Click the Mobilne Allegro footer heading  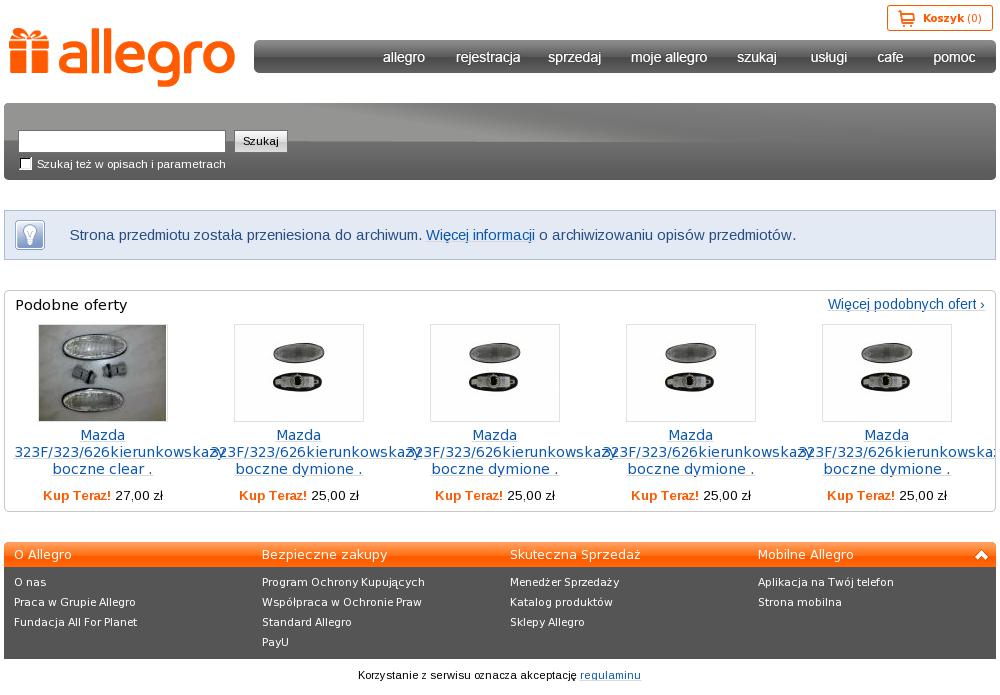click(805, 555)
